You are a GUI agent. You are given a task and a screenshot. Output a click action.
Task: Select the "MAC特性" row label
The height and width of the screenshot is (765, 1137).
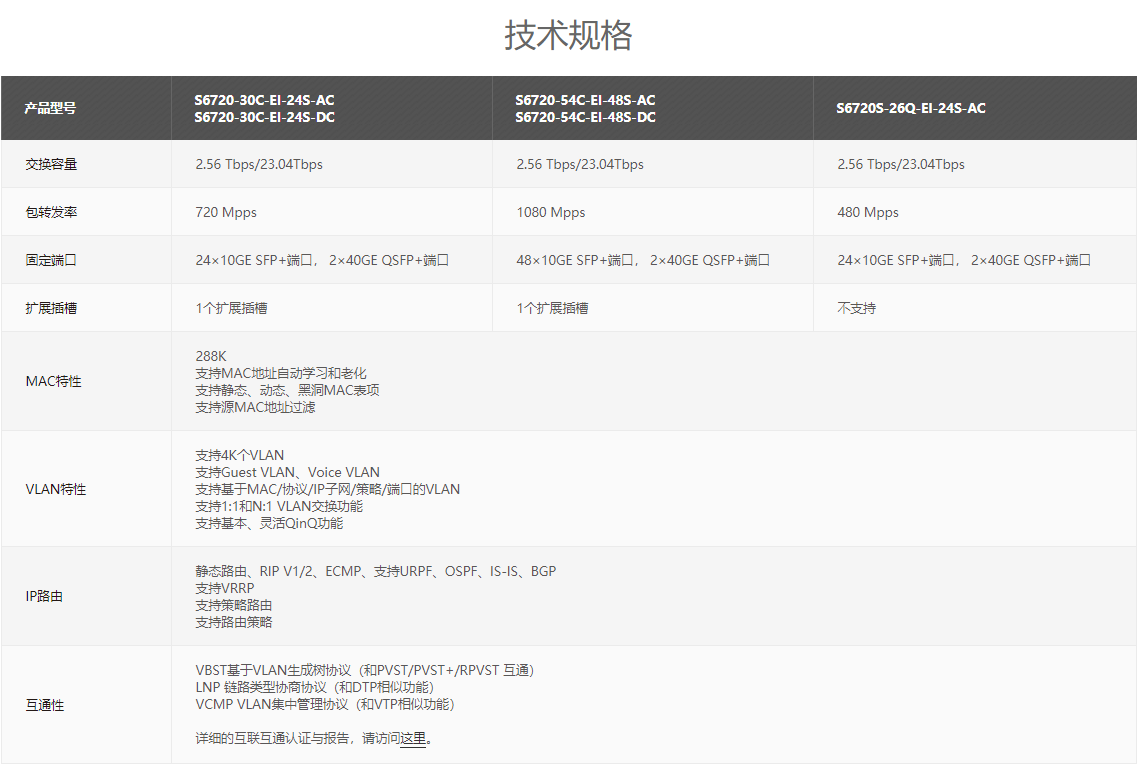click(x=54, y=381)
